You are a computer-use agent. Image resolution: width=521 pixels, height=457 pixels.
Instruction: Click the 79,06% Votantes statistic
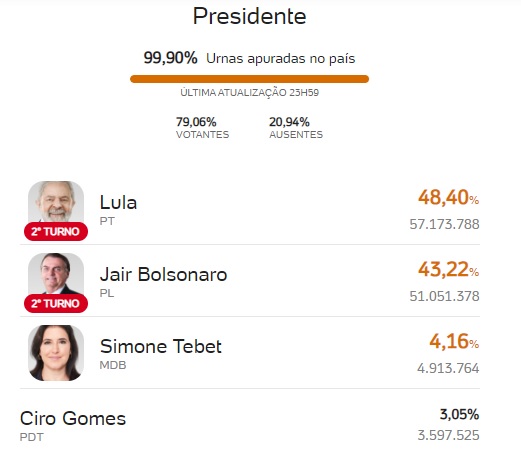point(202,128)
